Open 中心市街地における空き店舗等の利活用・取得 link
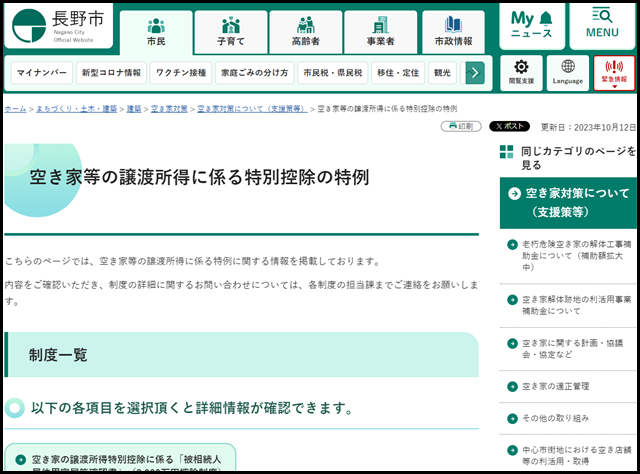 click(x=576, y=455)
